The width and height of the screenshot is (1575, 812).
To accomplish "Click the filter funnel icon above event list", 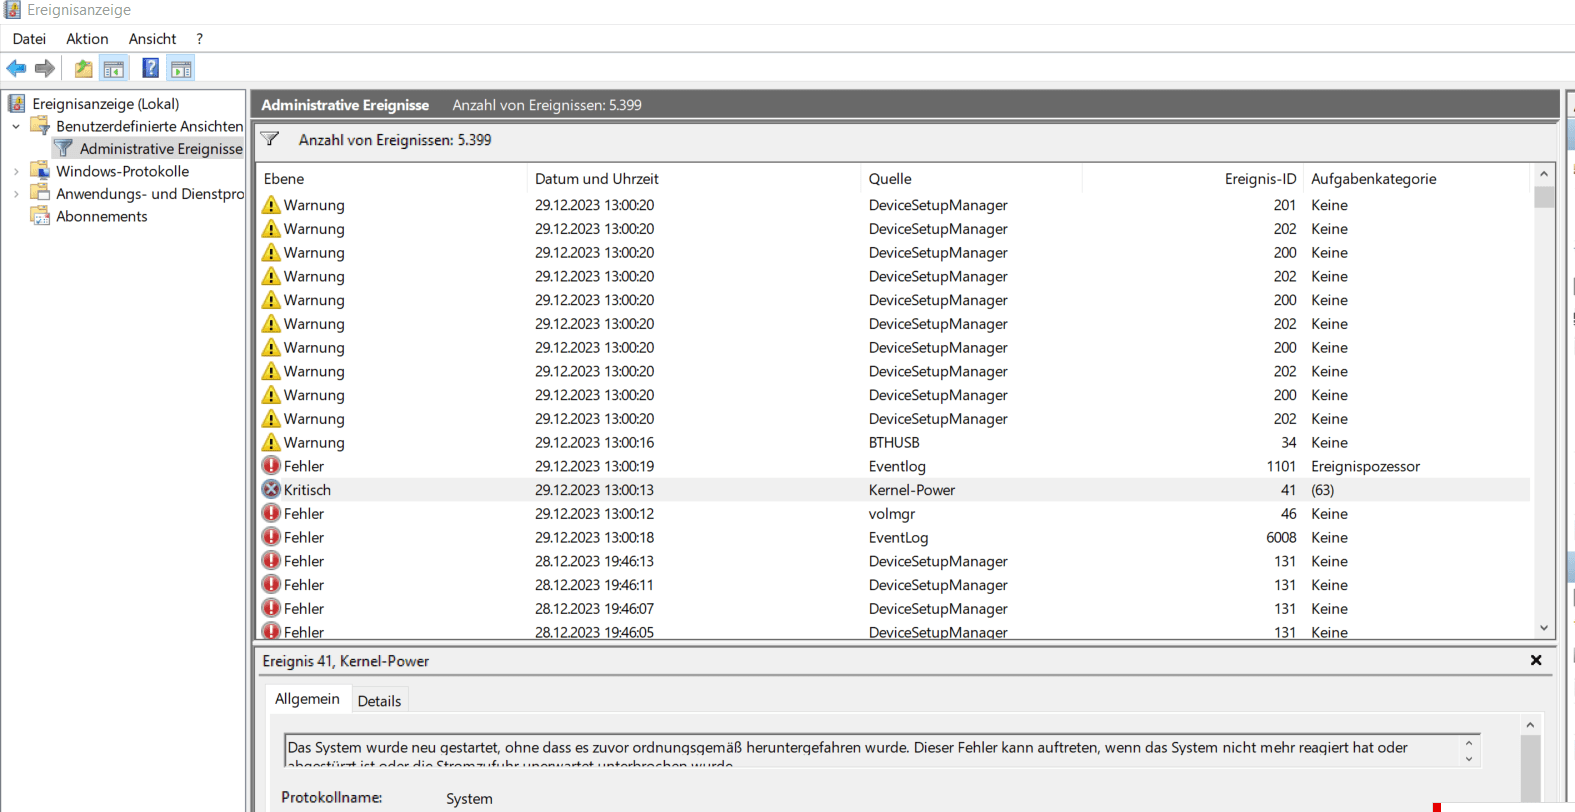I will pyautogui.click(x=270, y=139).
